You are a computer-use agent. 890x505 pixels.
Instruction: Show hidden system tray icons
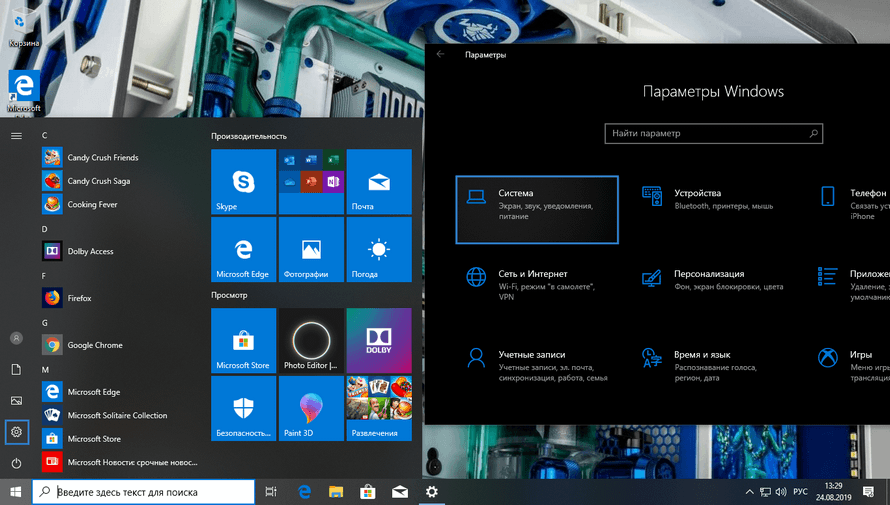749,492
